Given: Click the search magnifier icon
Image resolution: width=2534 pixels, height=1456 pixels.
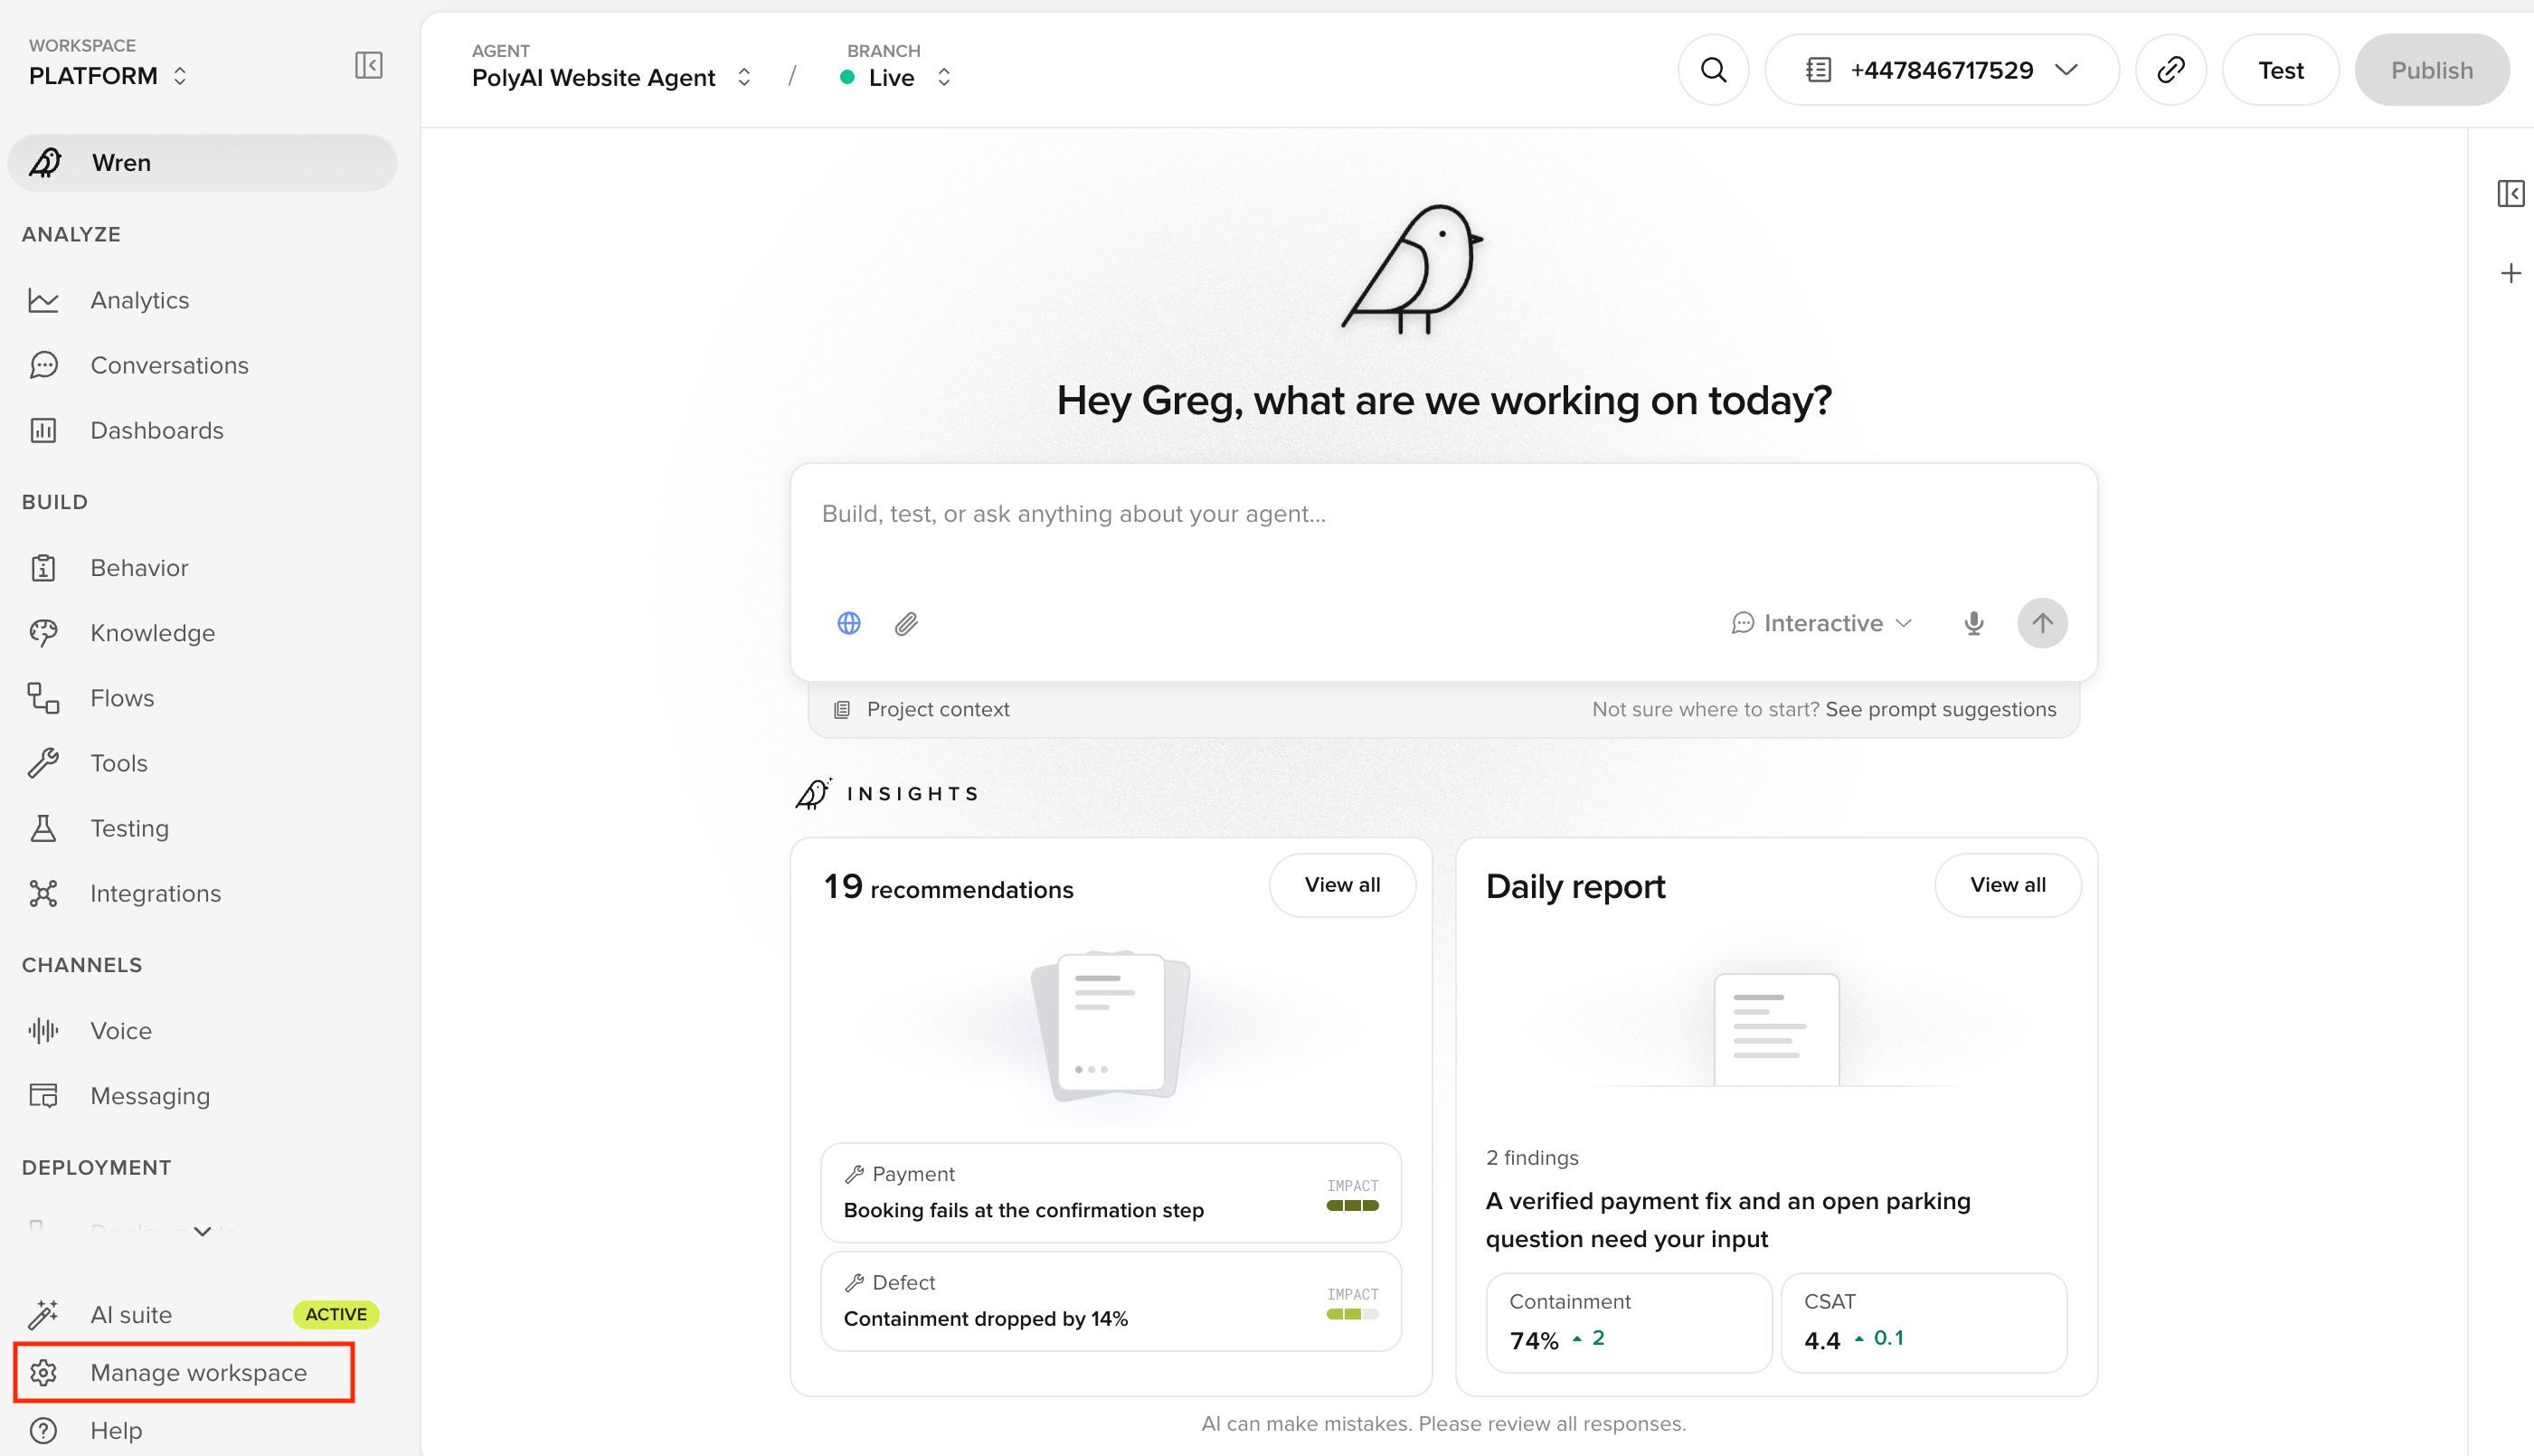Looking at the screenshot, I should (x=1713, y=70).
